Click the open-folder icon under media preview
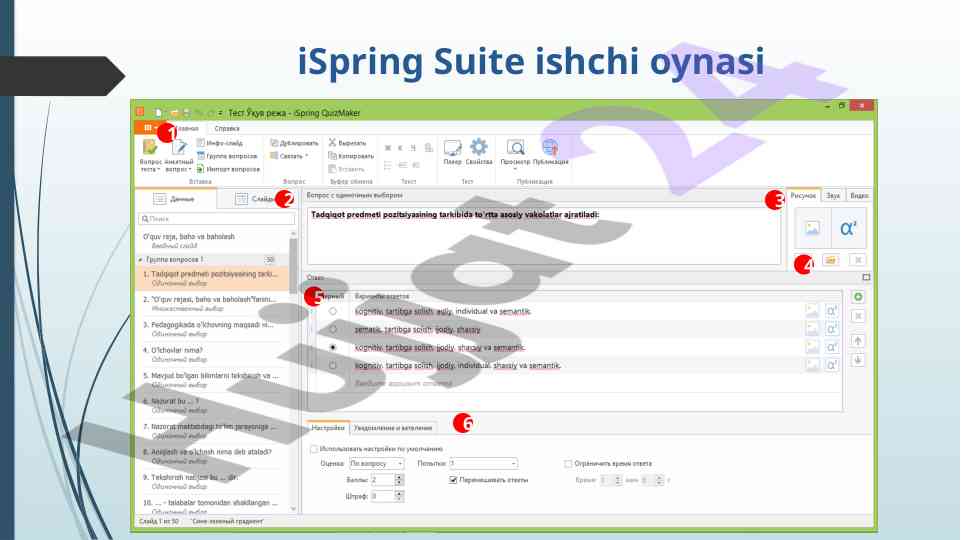Screen dimensions: 961x540 830,260
